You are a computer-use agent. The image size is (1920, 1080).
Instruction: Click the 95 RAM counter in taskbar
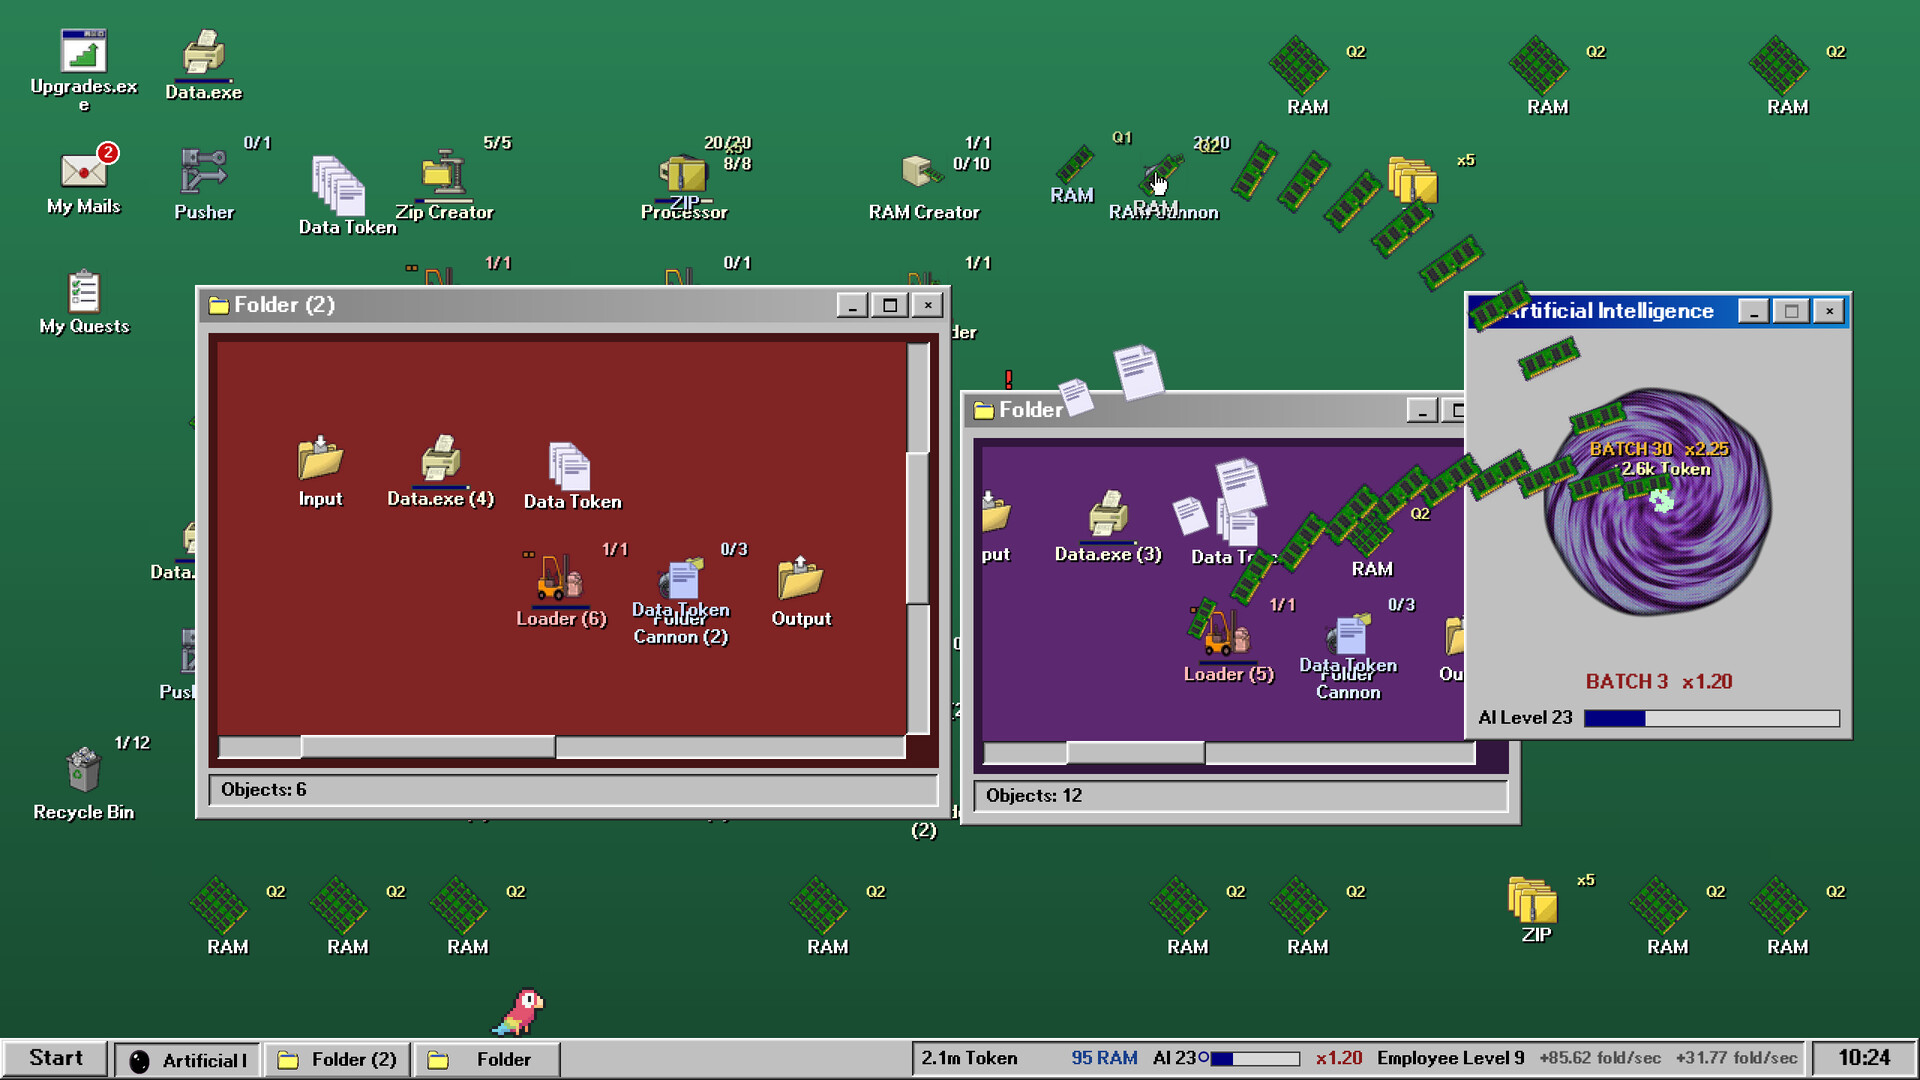(1104, 1058)
